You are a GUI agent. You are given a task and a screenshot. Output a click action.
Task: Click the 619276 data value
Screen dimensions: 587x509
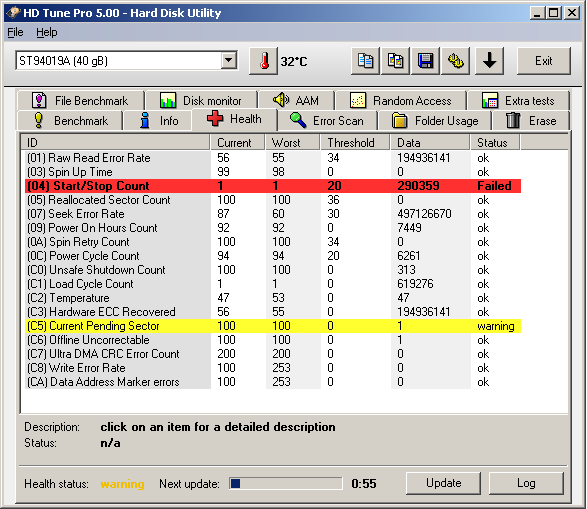tap(415, 284)
